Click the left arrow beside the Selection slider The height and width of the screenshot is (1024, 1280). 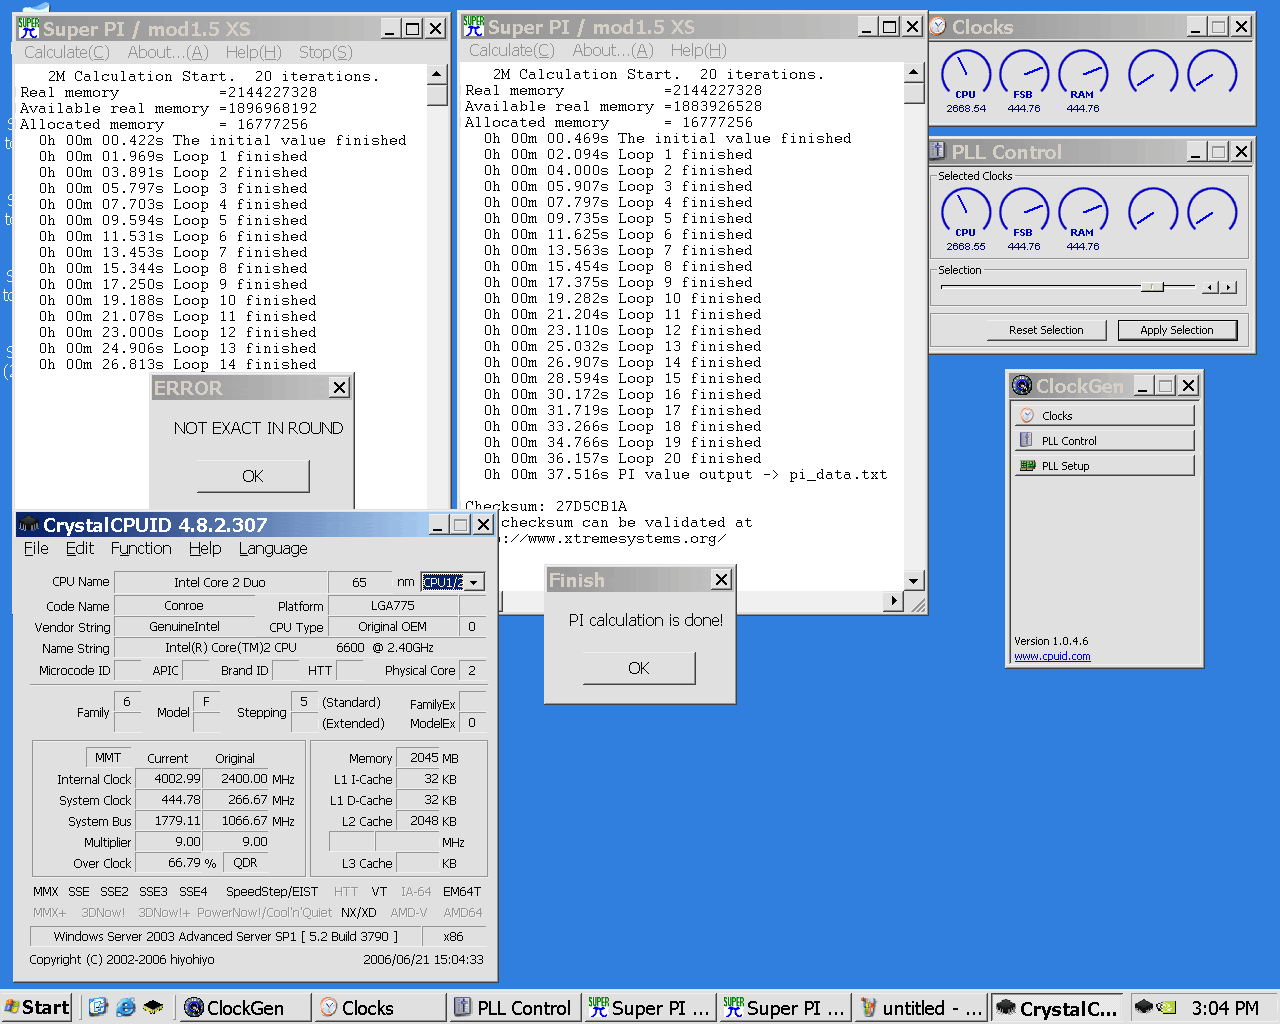1211,287
